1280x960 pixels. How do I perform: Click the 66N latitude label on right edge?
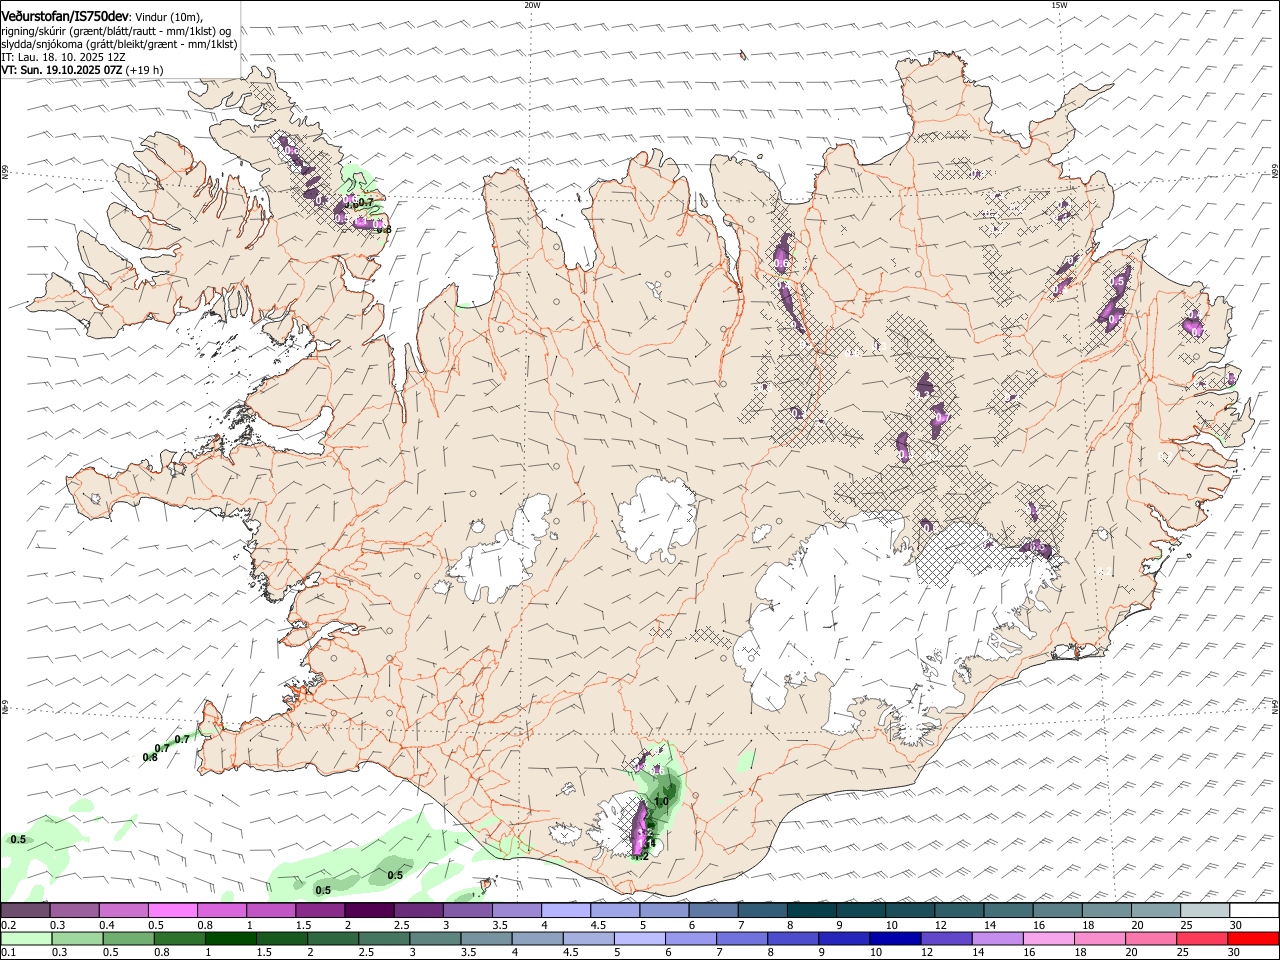pos(1274,173)
